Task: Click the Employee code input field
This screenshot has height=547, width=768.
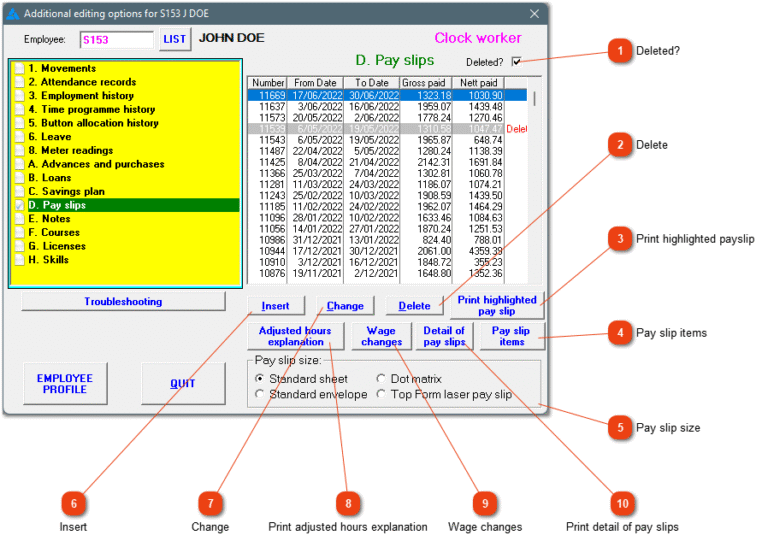Action: click(x=115, y=40)
